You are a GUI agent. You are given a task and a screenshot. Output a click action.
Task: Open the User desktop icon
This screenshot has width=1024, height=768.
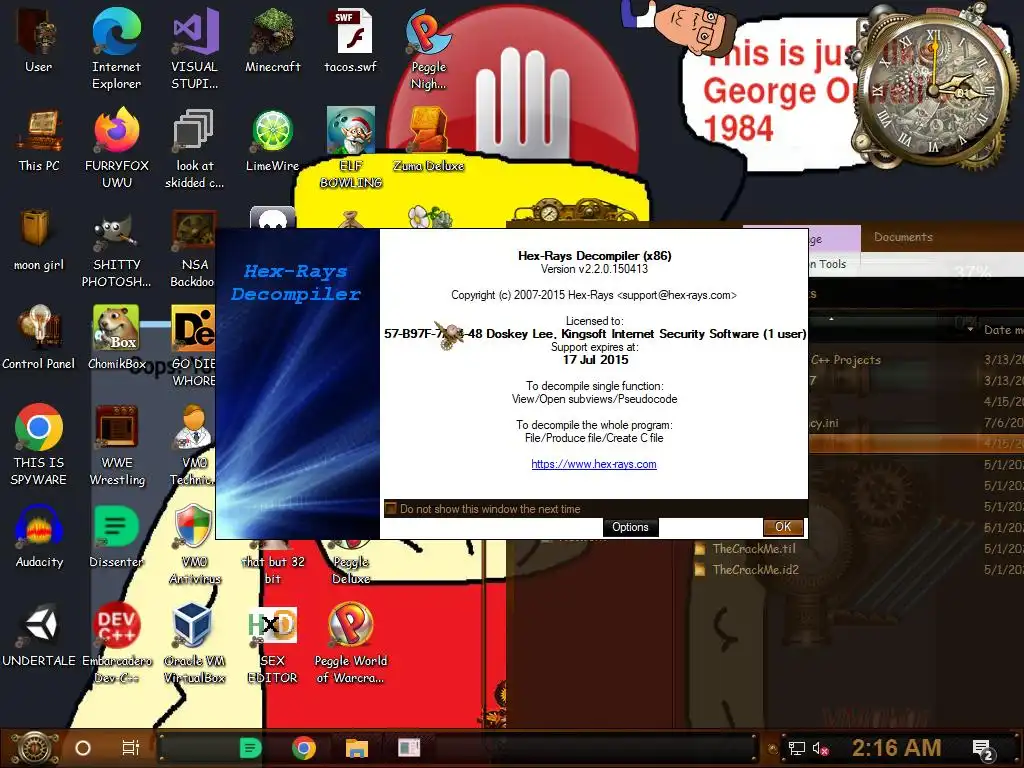tap(39, 40)
